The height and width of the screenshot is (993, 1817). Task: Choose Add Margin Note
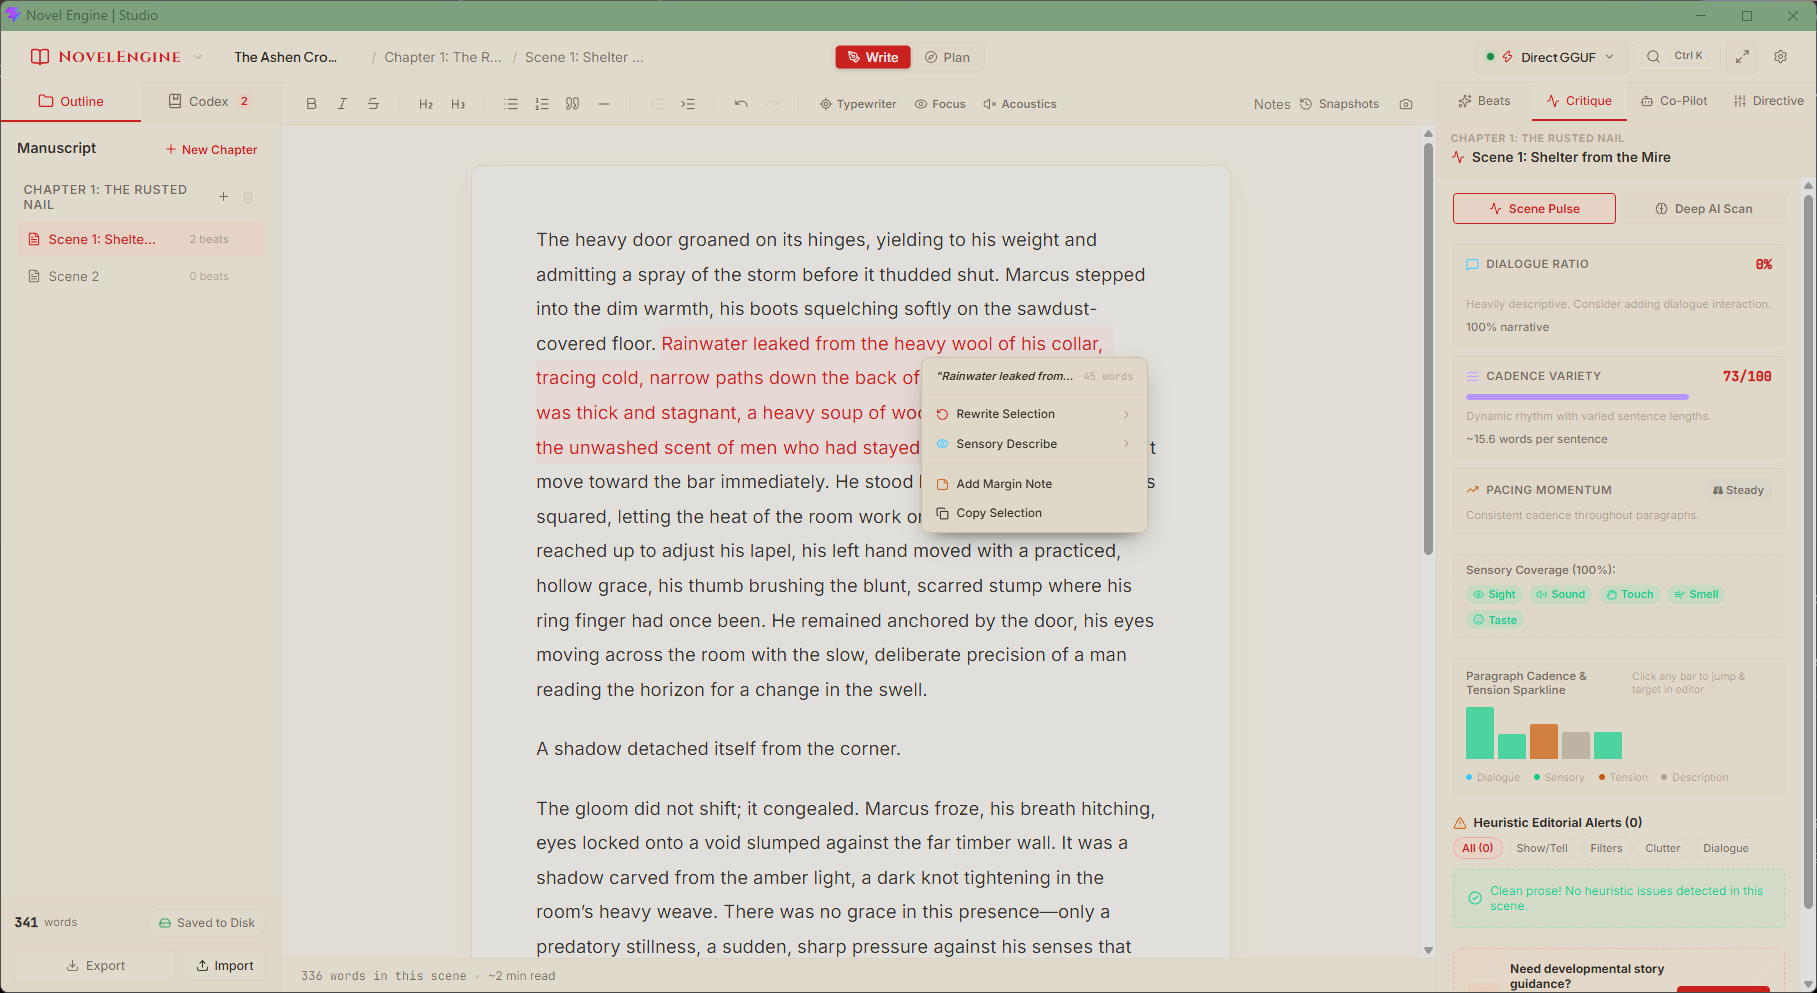pyautogui.click(x=1035, y=484)
